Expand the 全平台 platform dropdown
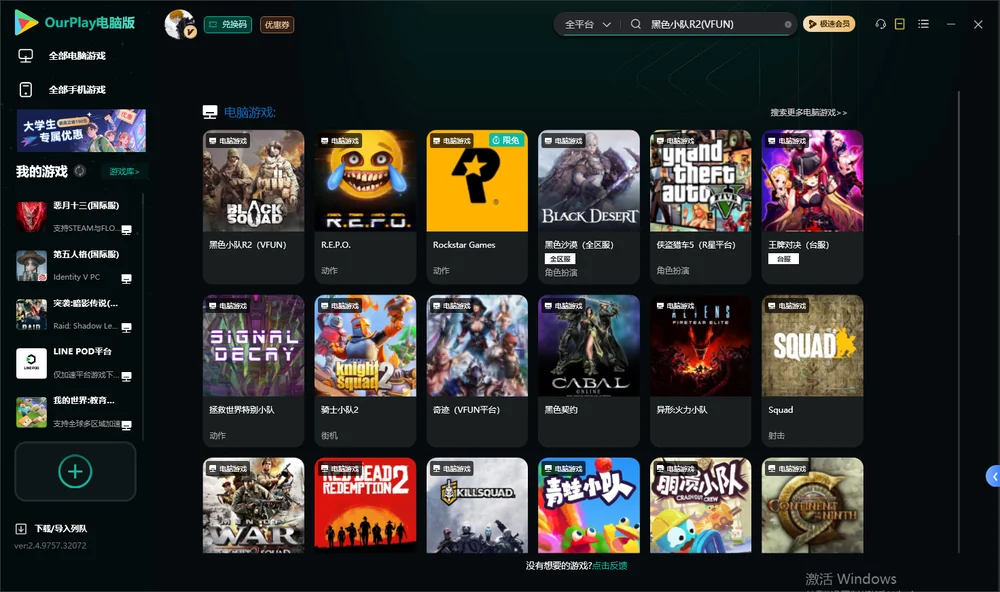The width and height of the screenshot is (1000, 592). [x=587, y=24]
